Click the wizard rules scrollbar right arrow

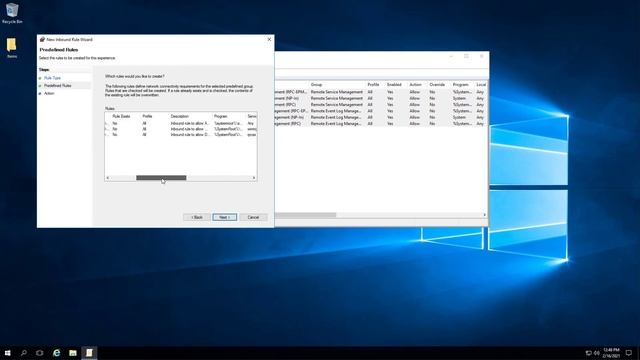point(254,178)
